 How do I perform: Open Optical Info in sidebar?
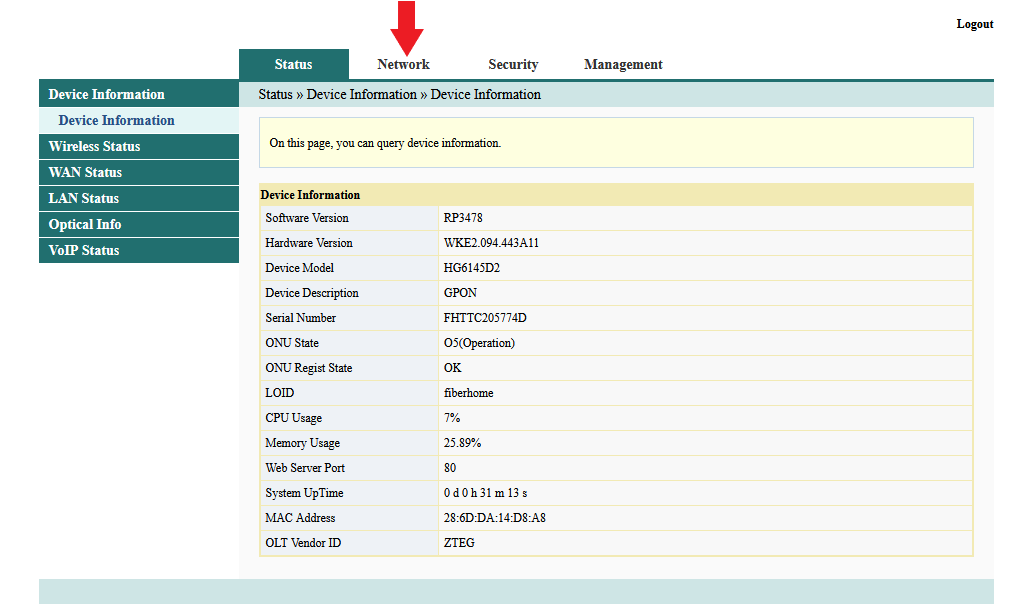point(139,225)
